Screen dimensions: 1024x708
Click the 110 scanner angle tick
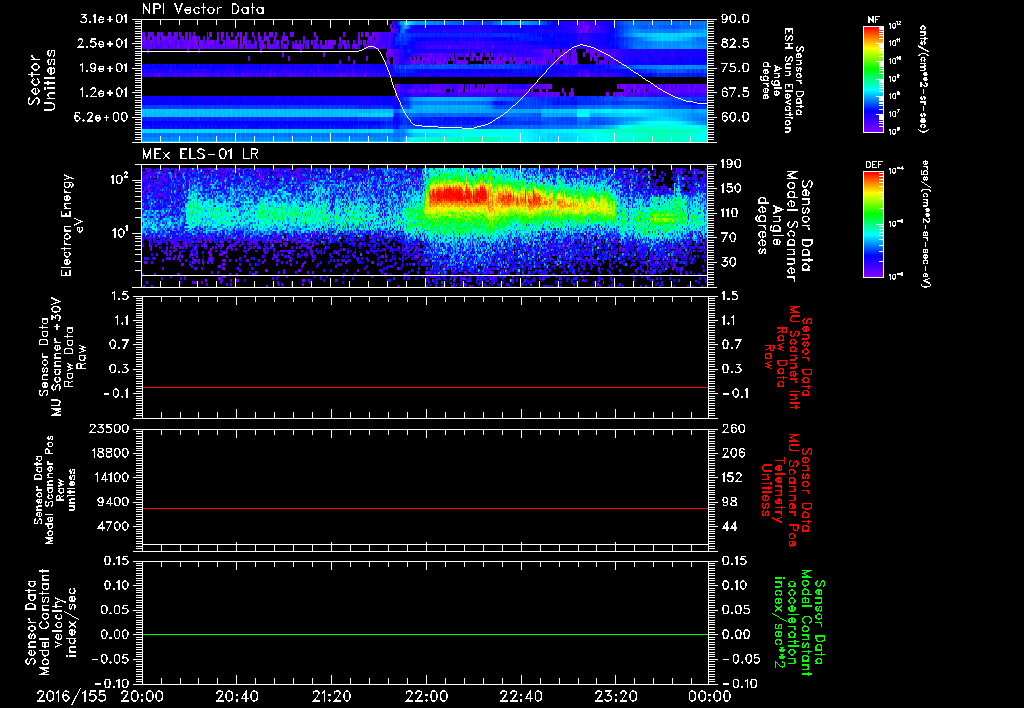click(x=731, y=213)
